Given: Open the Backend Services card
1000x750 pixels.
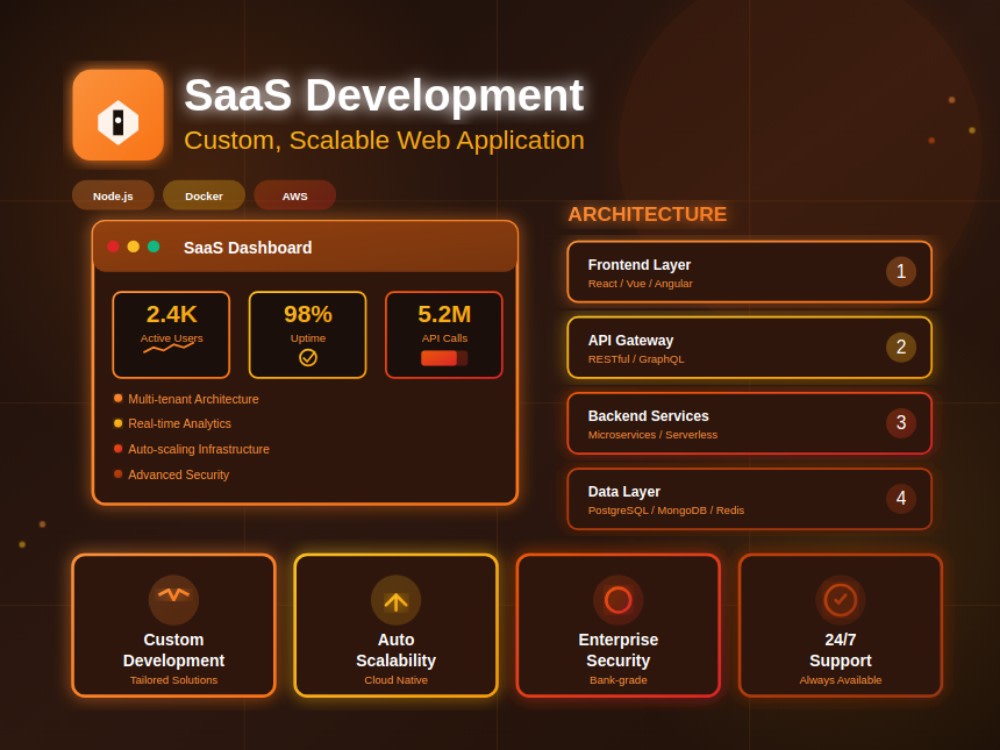Looking at the screenshot, I should point(749,423).
